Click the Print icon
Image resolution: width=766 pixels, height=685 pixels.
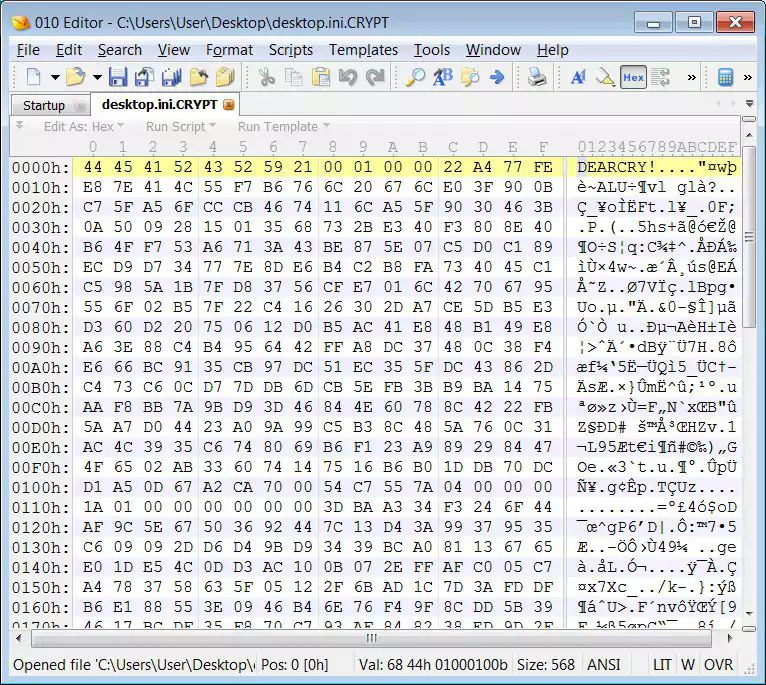click(537, 77)
